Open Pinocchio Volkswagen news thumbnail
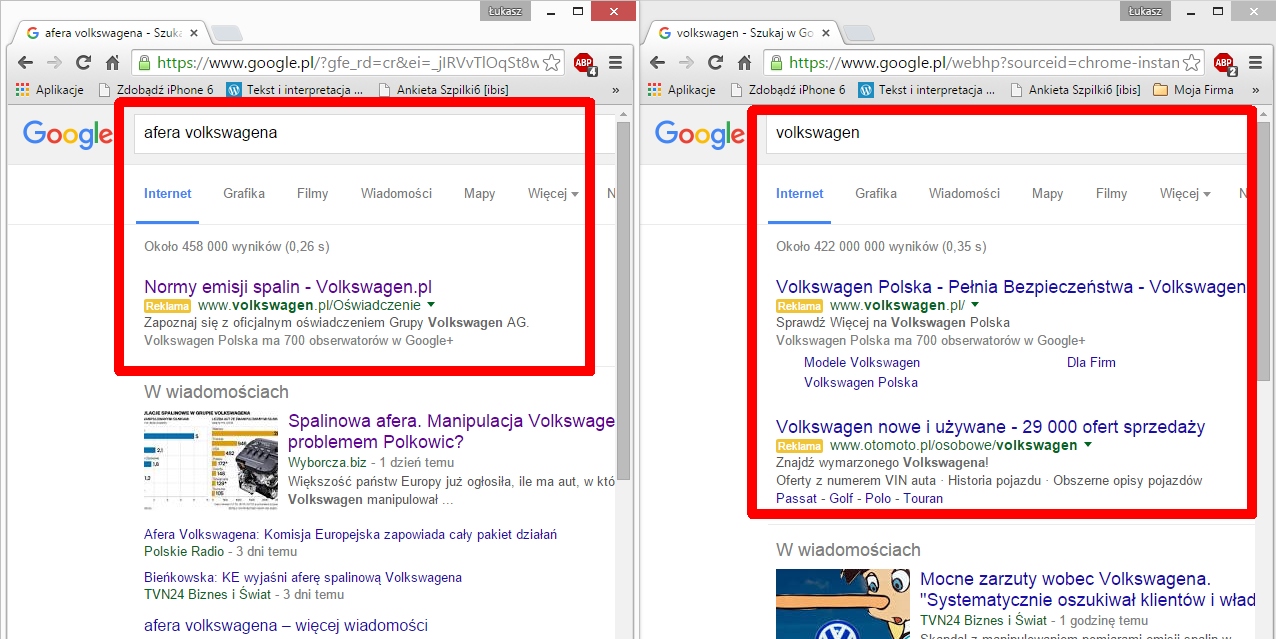1276x639 pixels. (x=844, y=604)
